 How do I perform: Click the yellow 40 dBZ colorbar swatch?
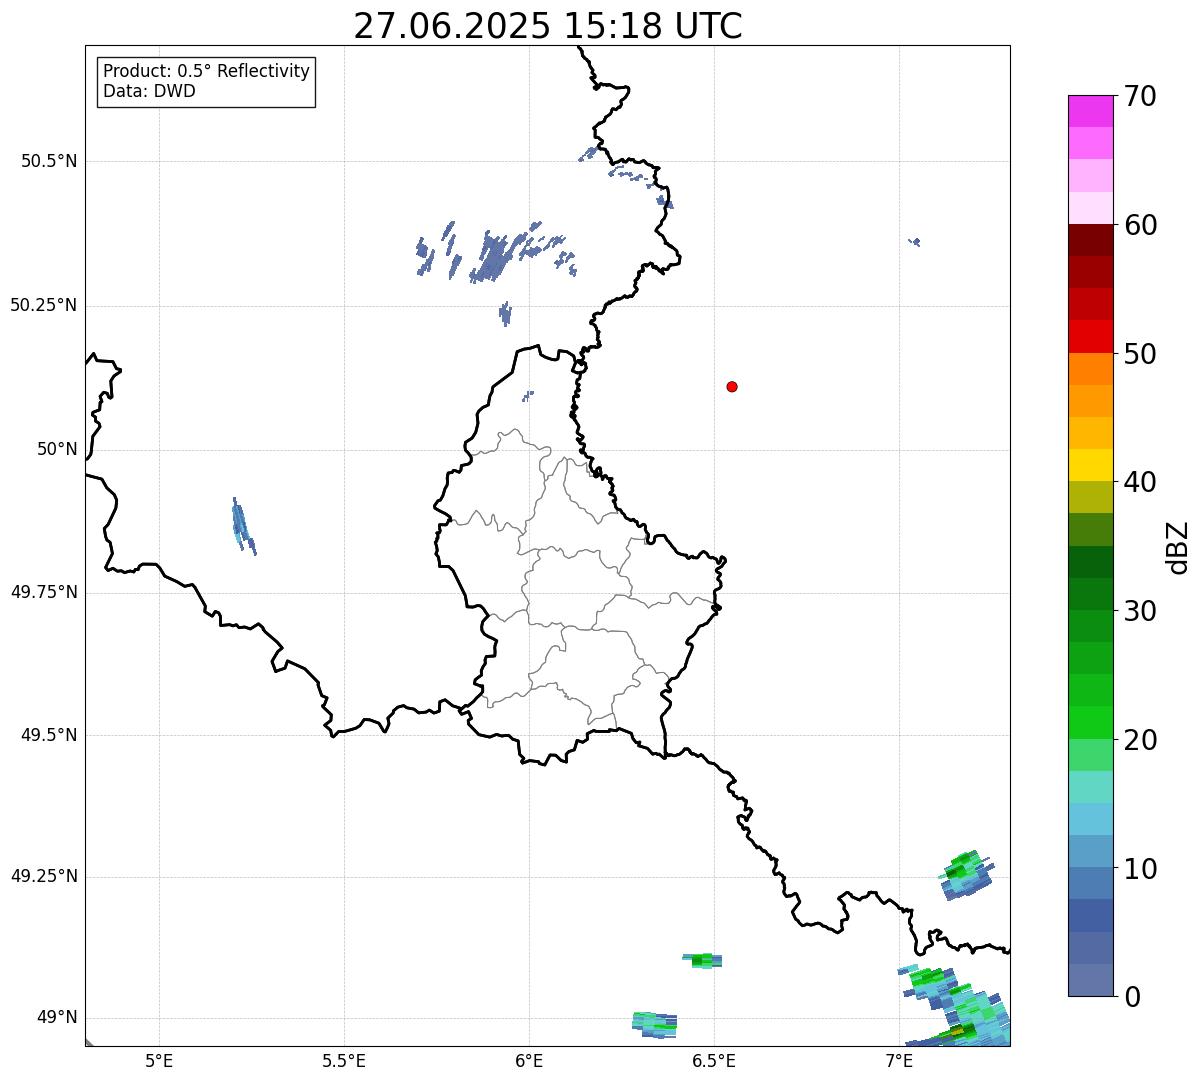tap(1090, 465)
